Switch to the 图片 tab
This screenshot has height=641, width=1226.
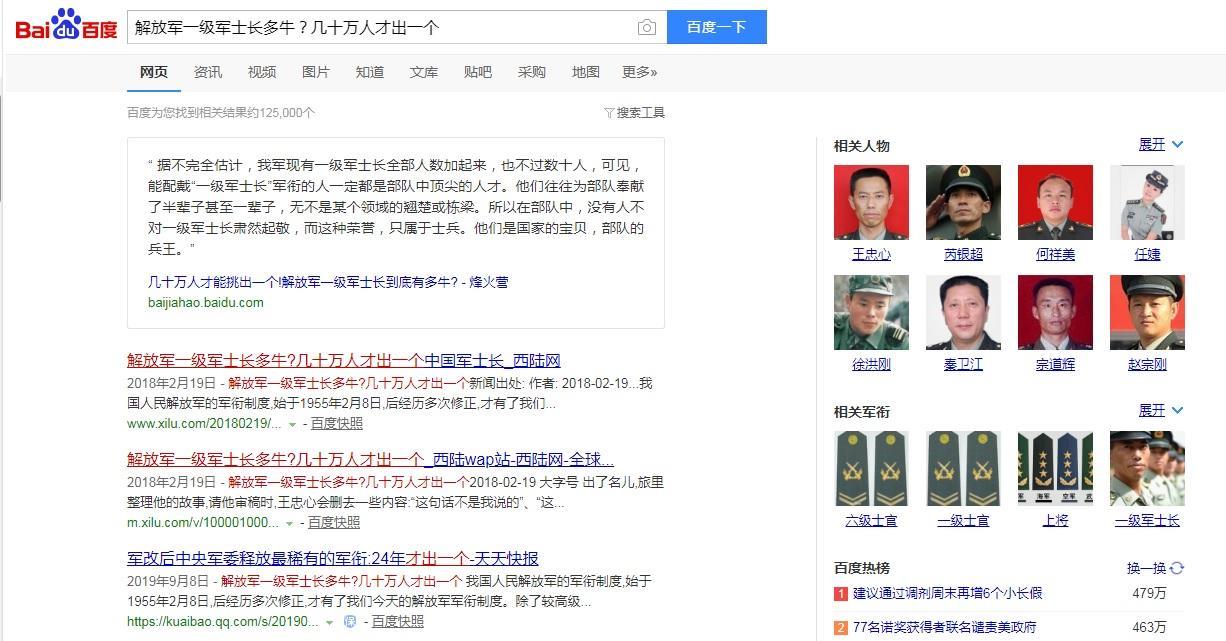click(316, 72)
